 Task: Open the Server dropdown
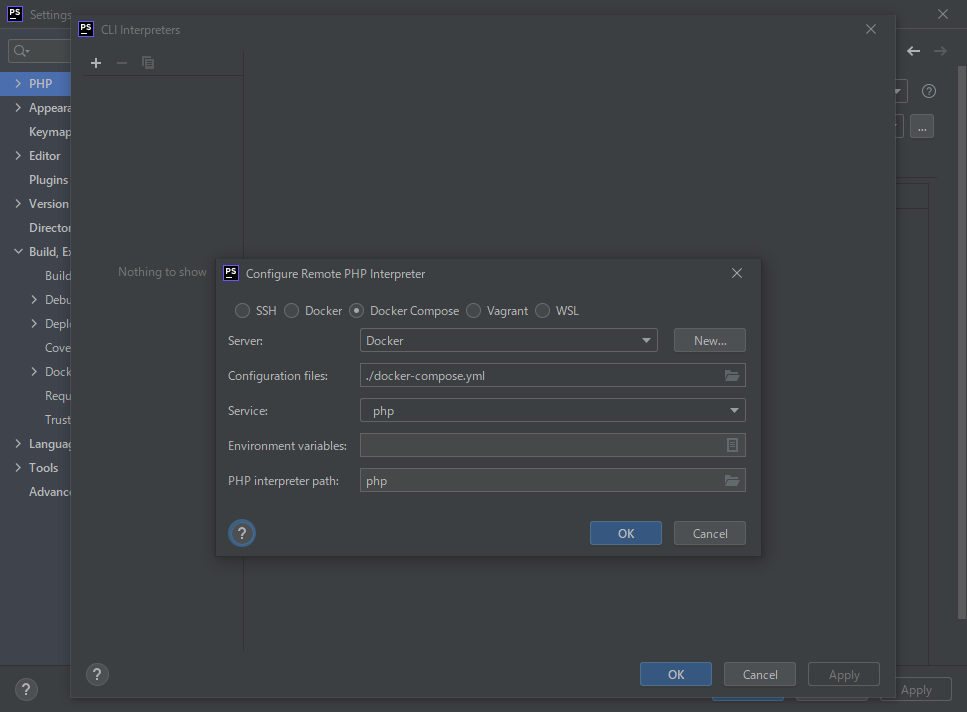(508, 341)
